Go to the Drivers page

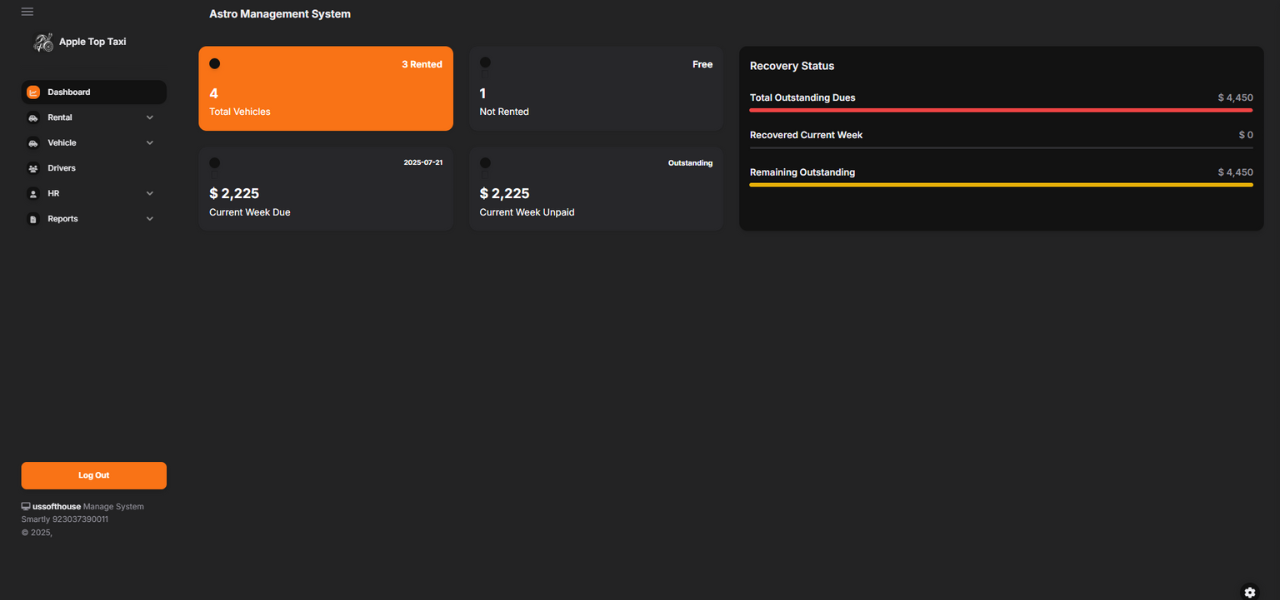pyautogui.click(x=94, y=168)
